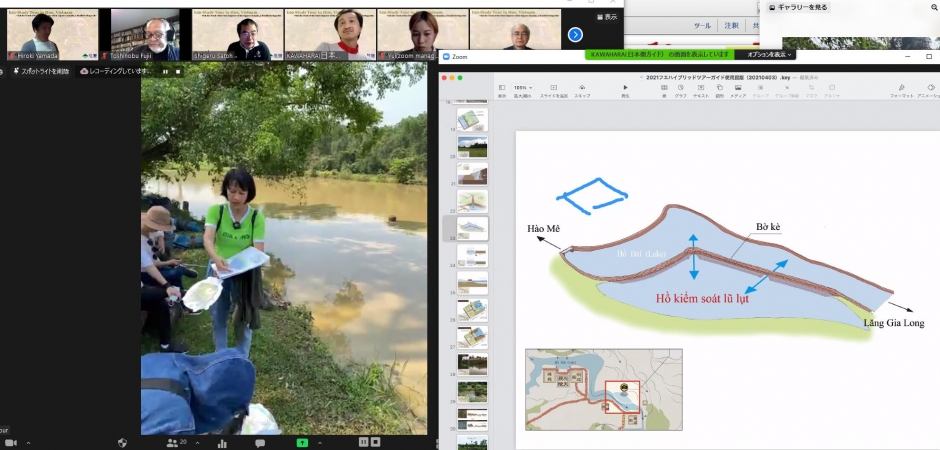Open the 表示 view menu in Zoom

[x=607, y=17]
